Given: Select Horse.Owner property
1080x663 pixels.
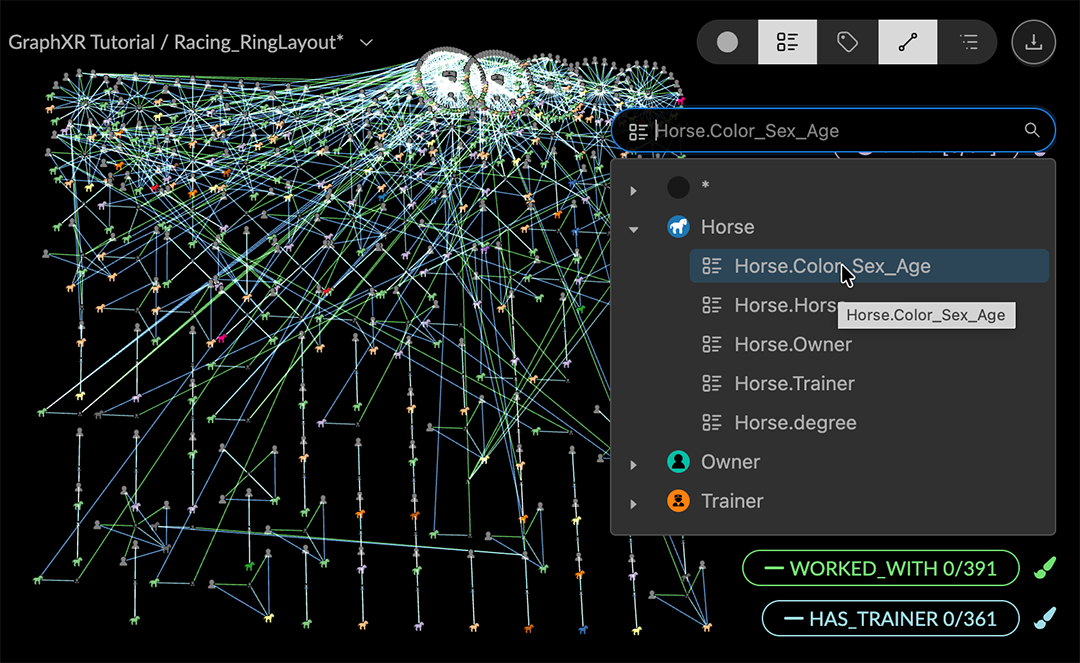Looking at the screenshot, I should tap(792, 344).
